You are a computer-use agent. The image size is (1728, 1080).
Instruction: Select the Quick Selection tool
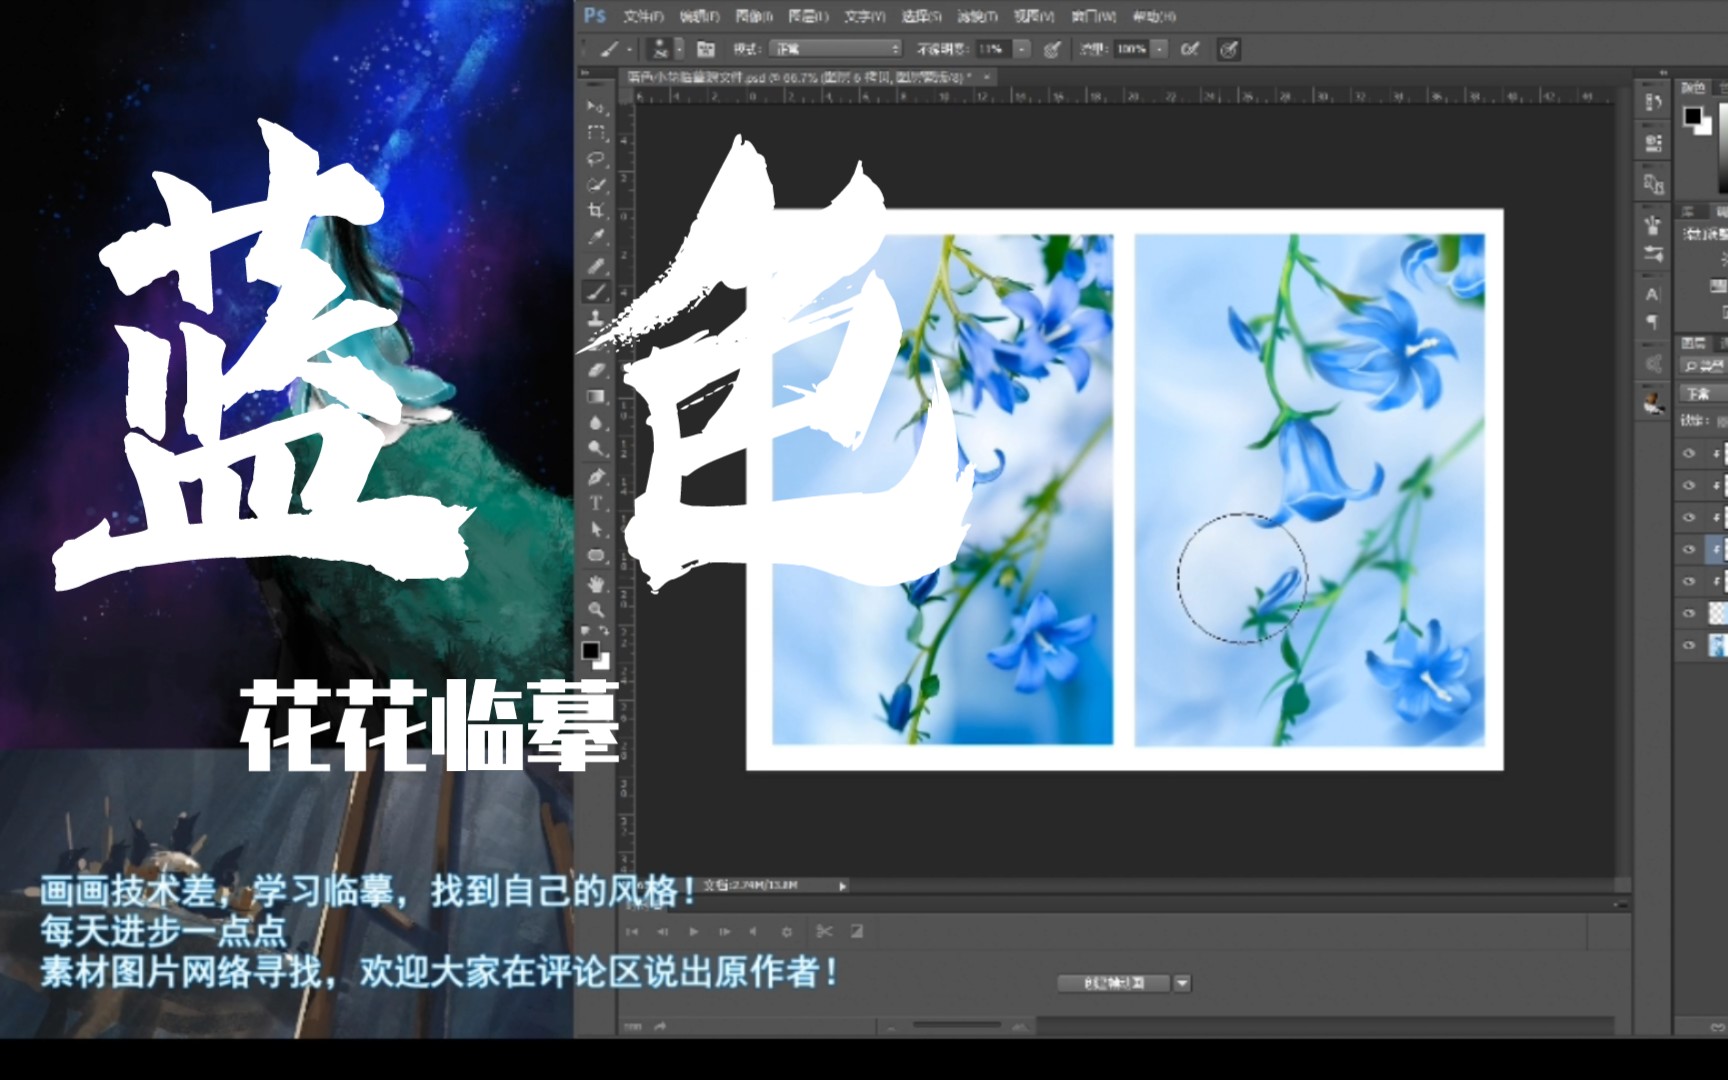(x=596, y=185)
